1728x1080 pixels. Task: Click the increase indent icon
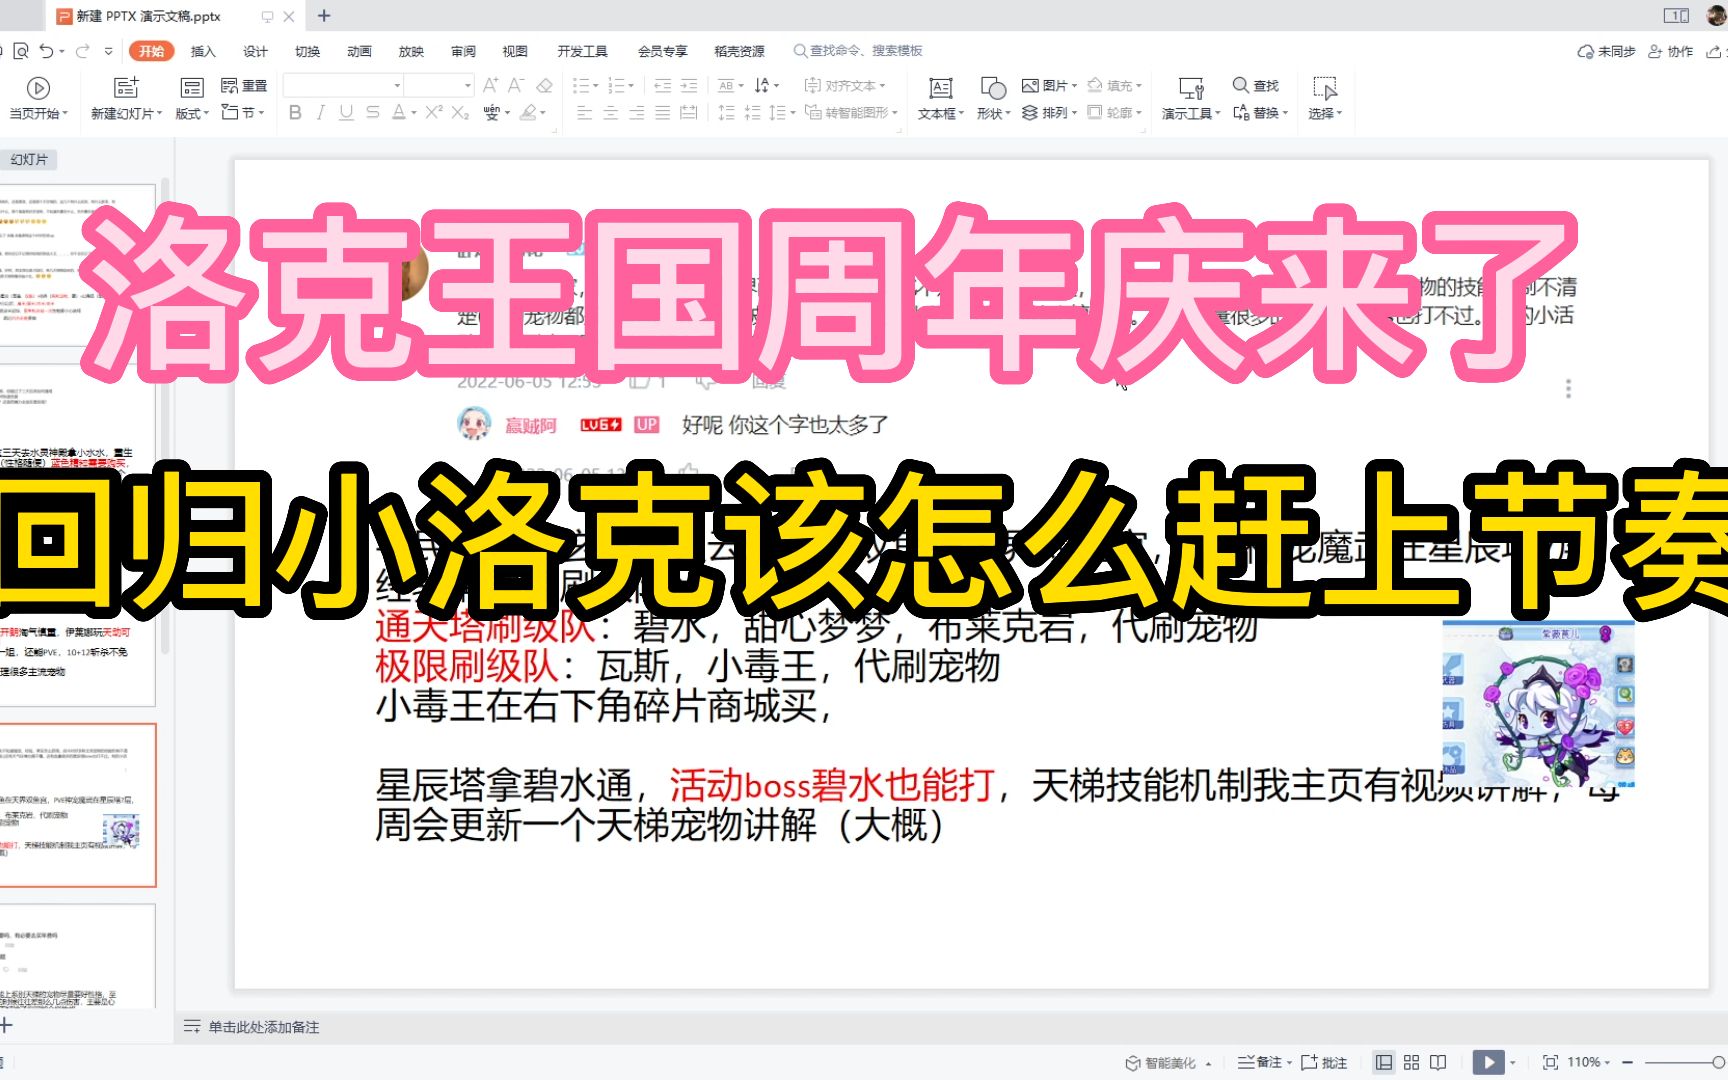click(x=689, y=86)
